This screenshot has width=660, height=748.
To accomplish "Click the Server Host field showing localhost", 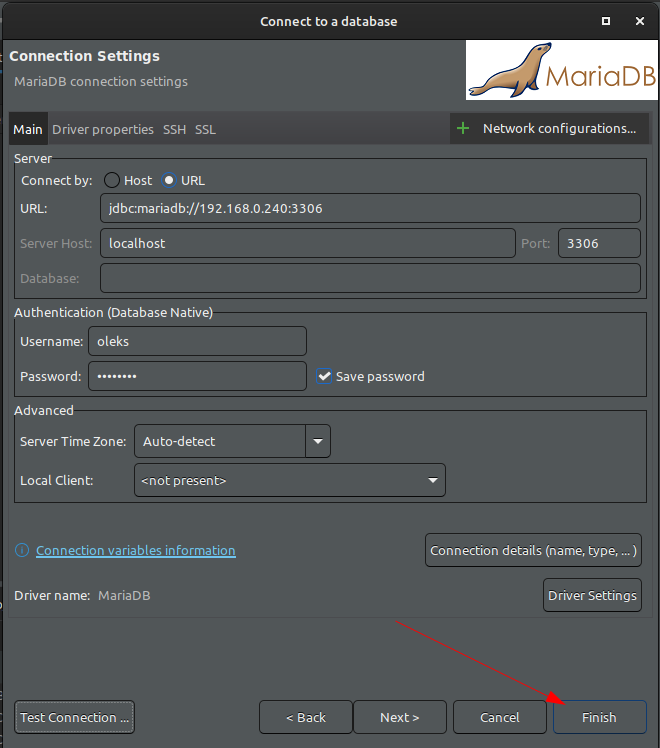I will [308, 243].
